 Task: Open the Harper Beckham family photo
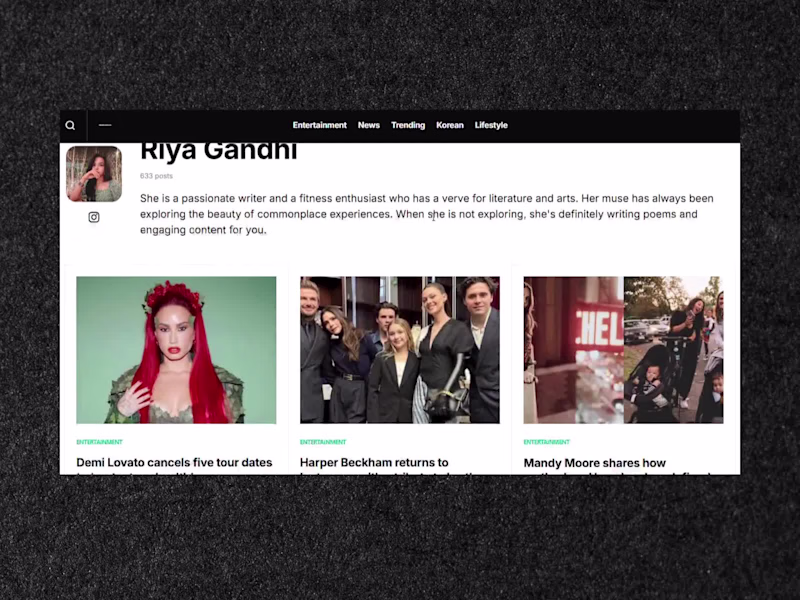(399, 350)
